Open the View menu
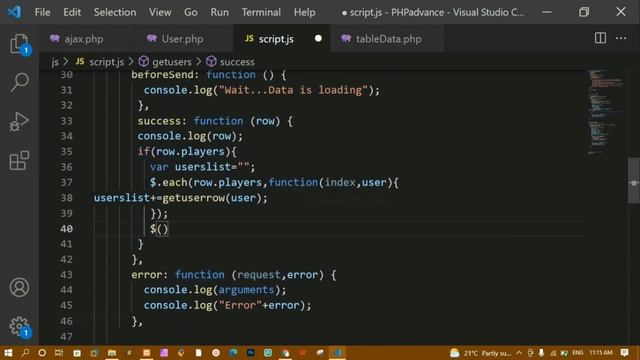 pos(160,12)
